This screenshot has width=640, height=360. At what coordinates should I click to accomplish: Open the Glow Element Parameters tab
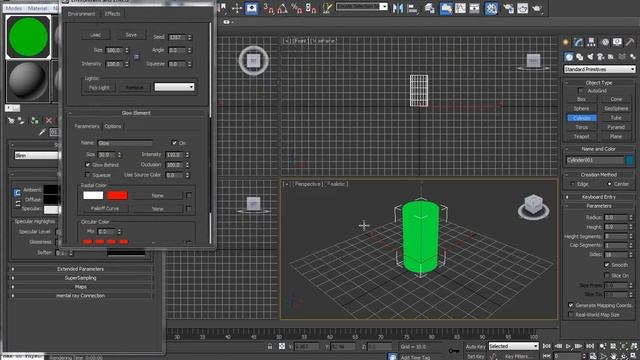click(x=87, y=127)
